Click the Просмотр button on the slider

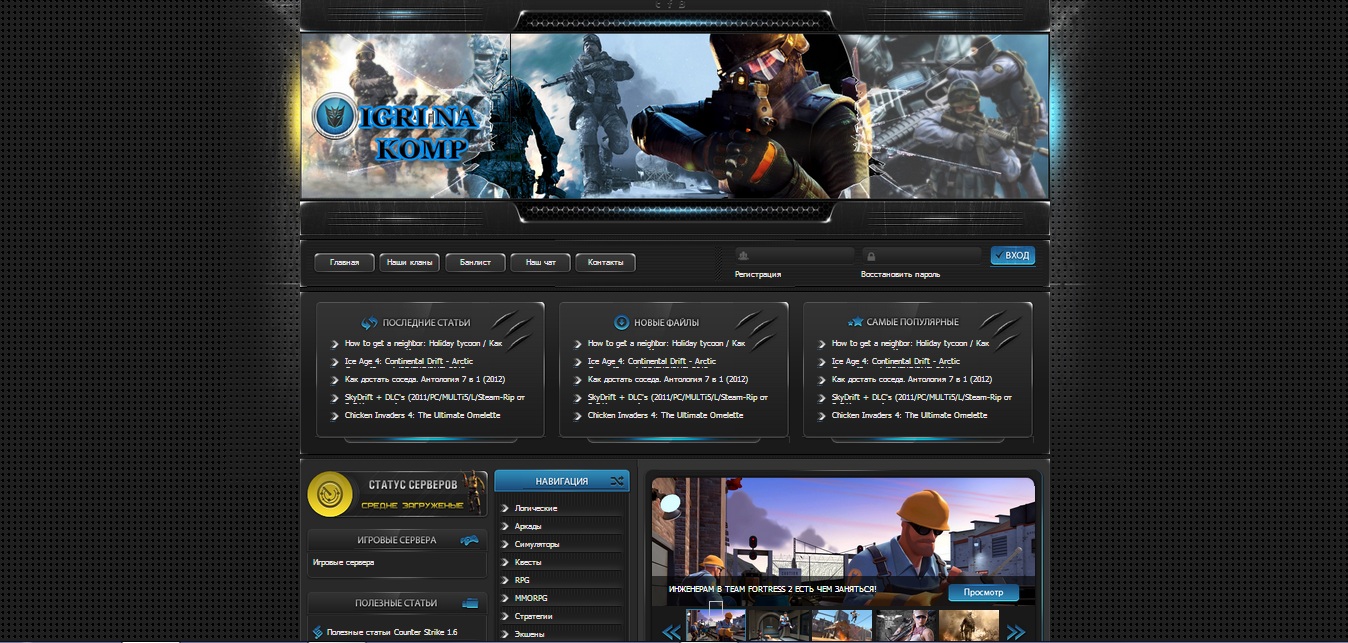tap(983, 592)
